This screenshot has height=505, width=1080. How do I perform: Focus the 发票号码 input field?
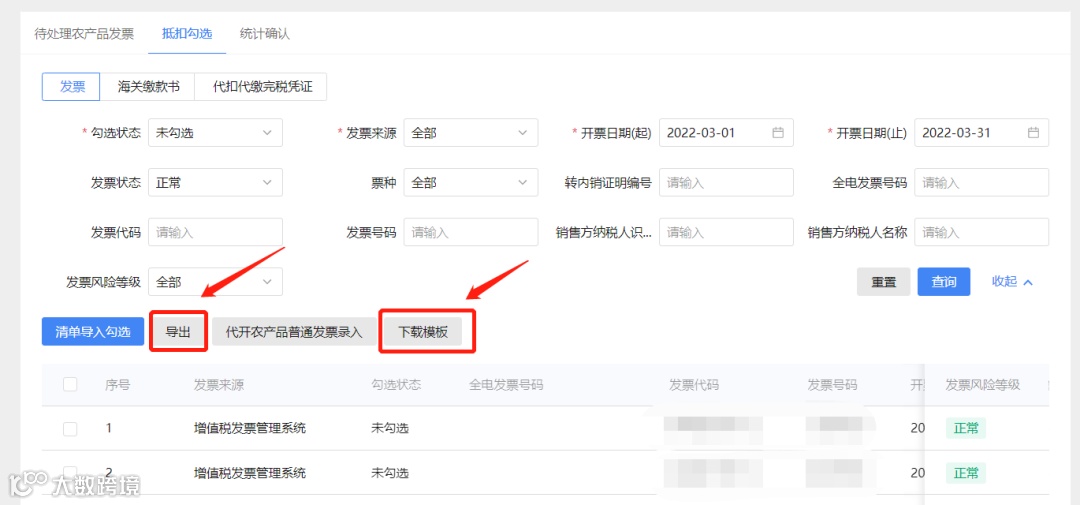click(x=470, y=232)
